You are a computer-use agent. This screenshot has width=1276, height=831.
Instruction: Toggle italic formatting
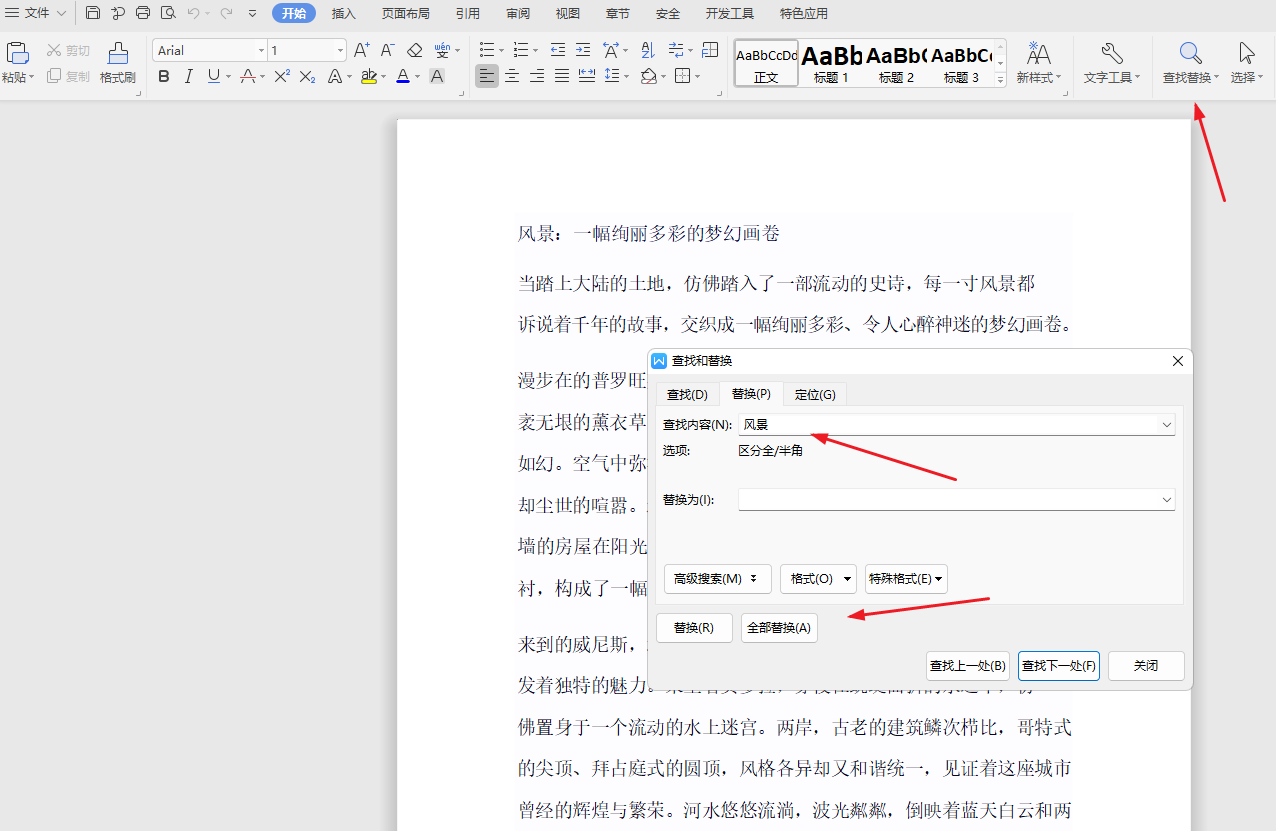[x=188, y=76]
